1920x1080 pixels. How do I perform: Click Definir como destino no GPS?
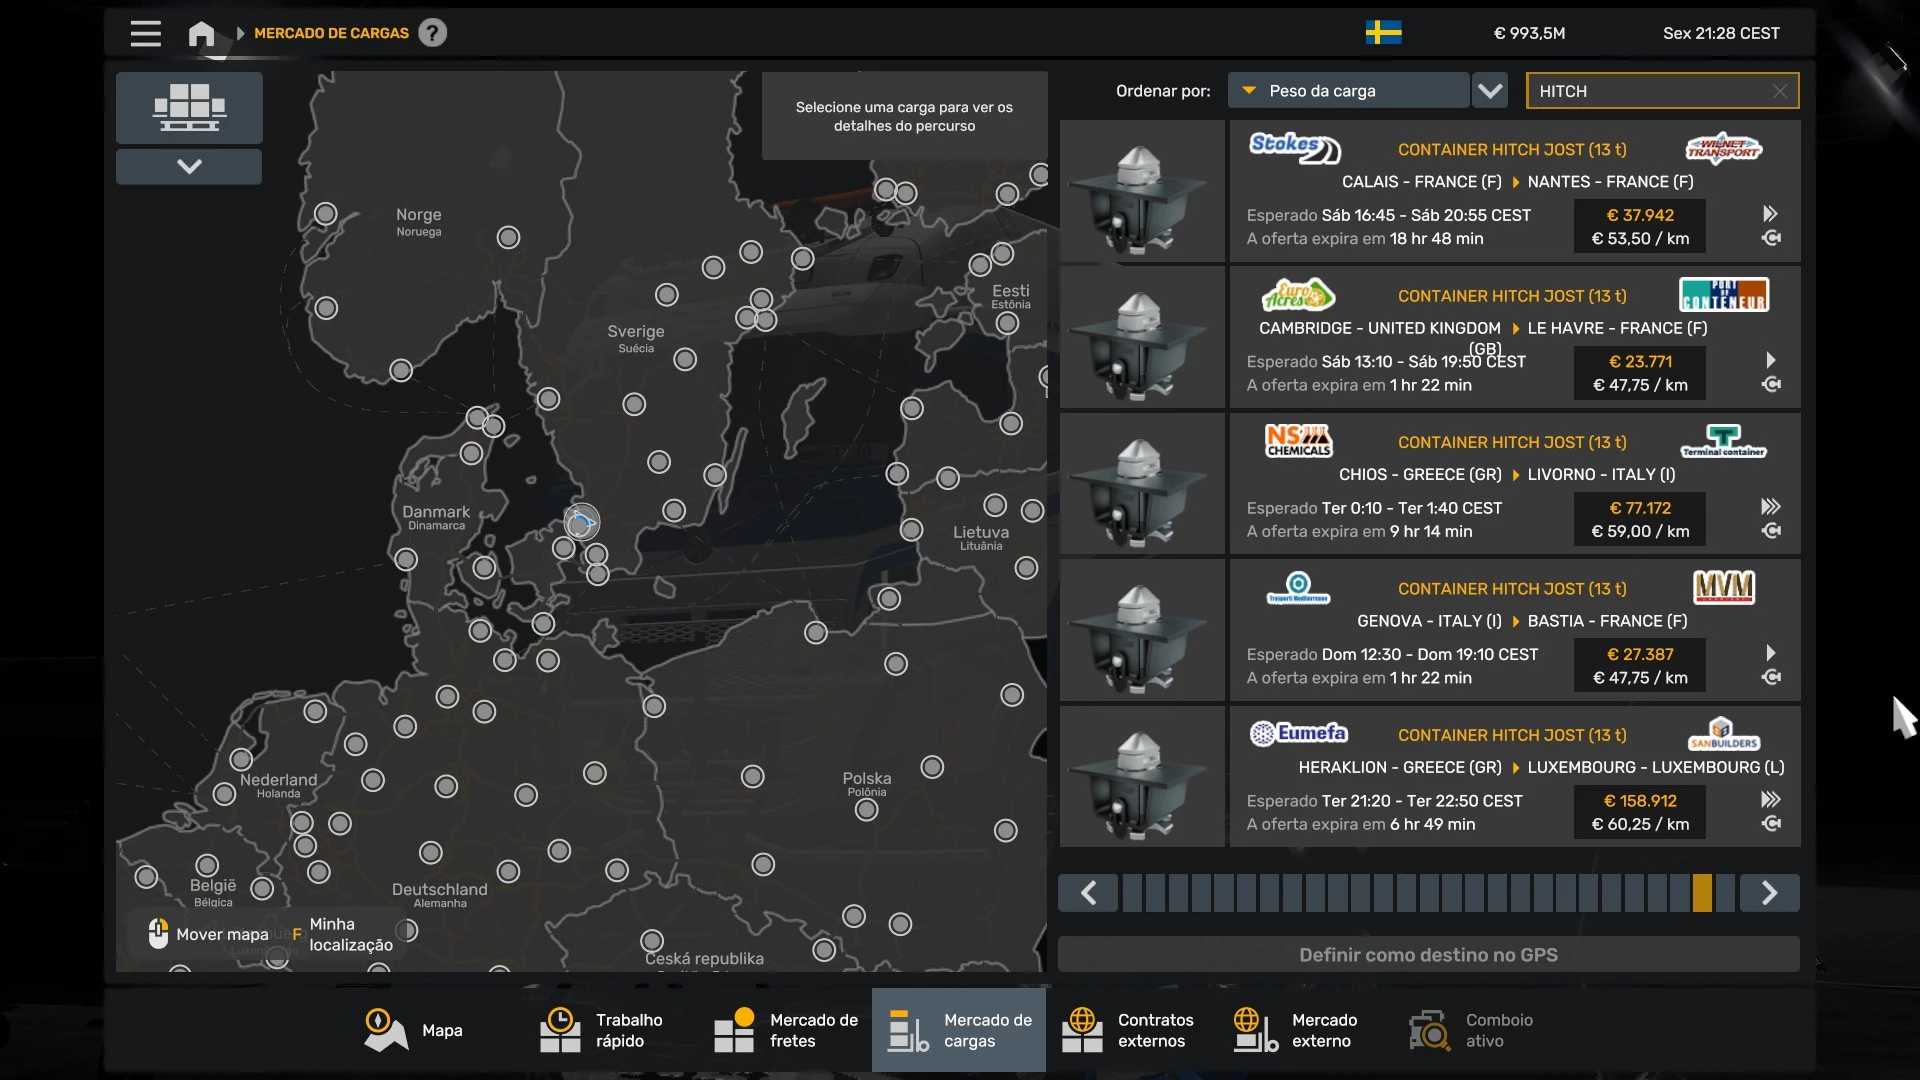coord(1428,955)
